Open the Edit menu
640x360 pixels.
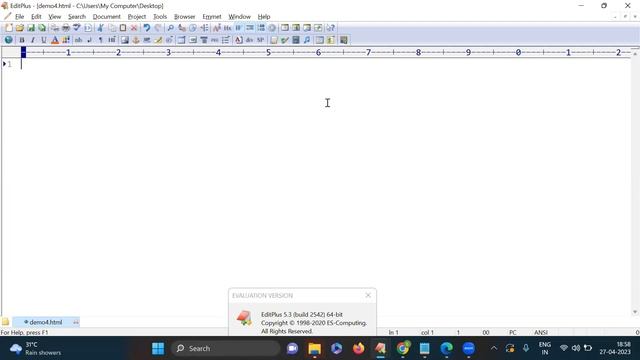36,17
